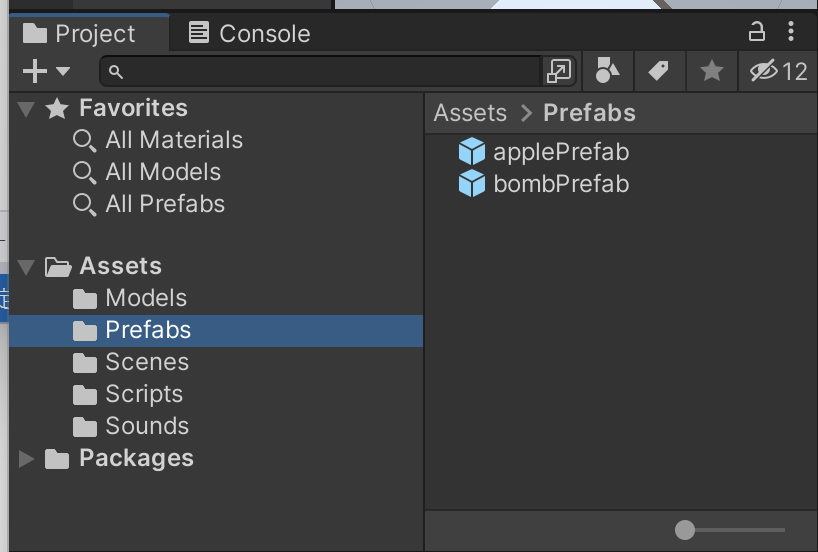Open the Search by Label tag icon
The width and height of the screenshot is (818, 552).
[x=659, y=71]
